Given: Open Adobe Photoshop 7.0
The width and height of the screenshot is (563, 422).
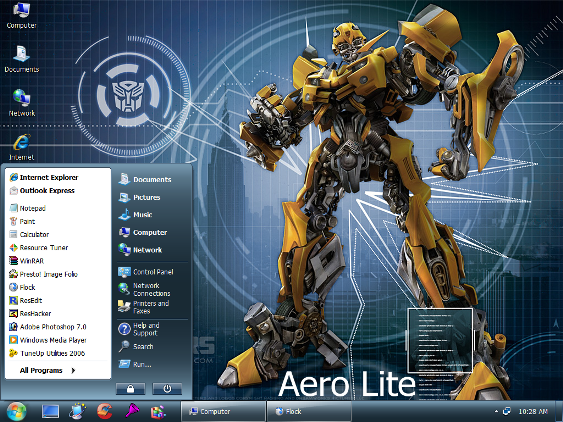Looking at the screenshot, I should coord(48,327).
